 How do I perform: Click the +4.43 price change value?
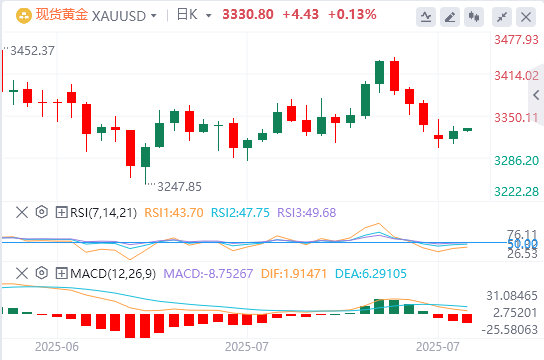click(x=300, y=15)
